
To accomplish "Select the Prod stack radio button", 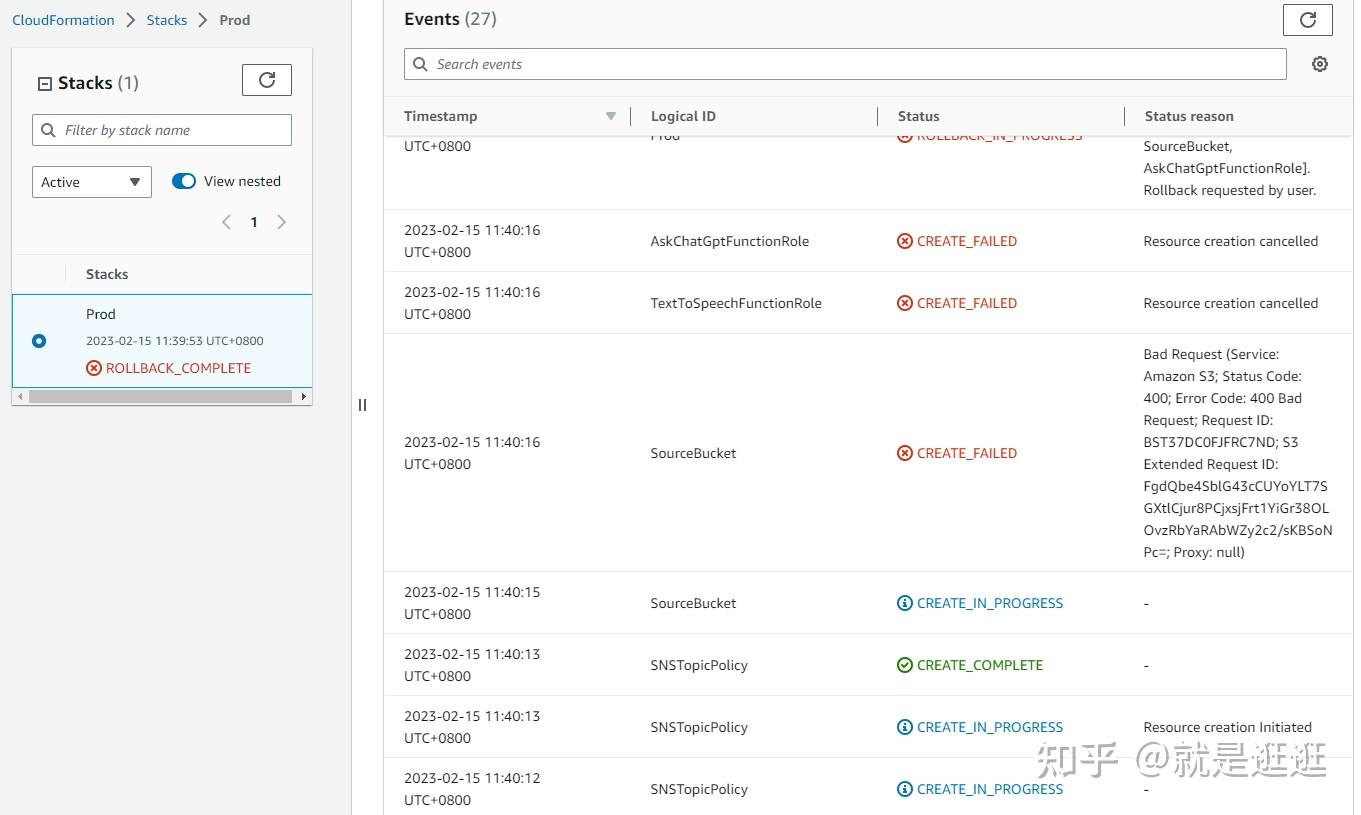I will point(38,340).
